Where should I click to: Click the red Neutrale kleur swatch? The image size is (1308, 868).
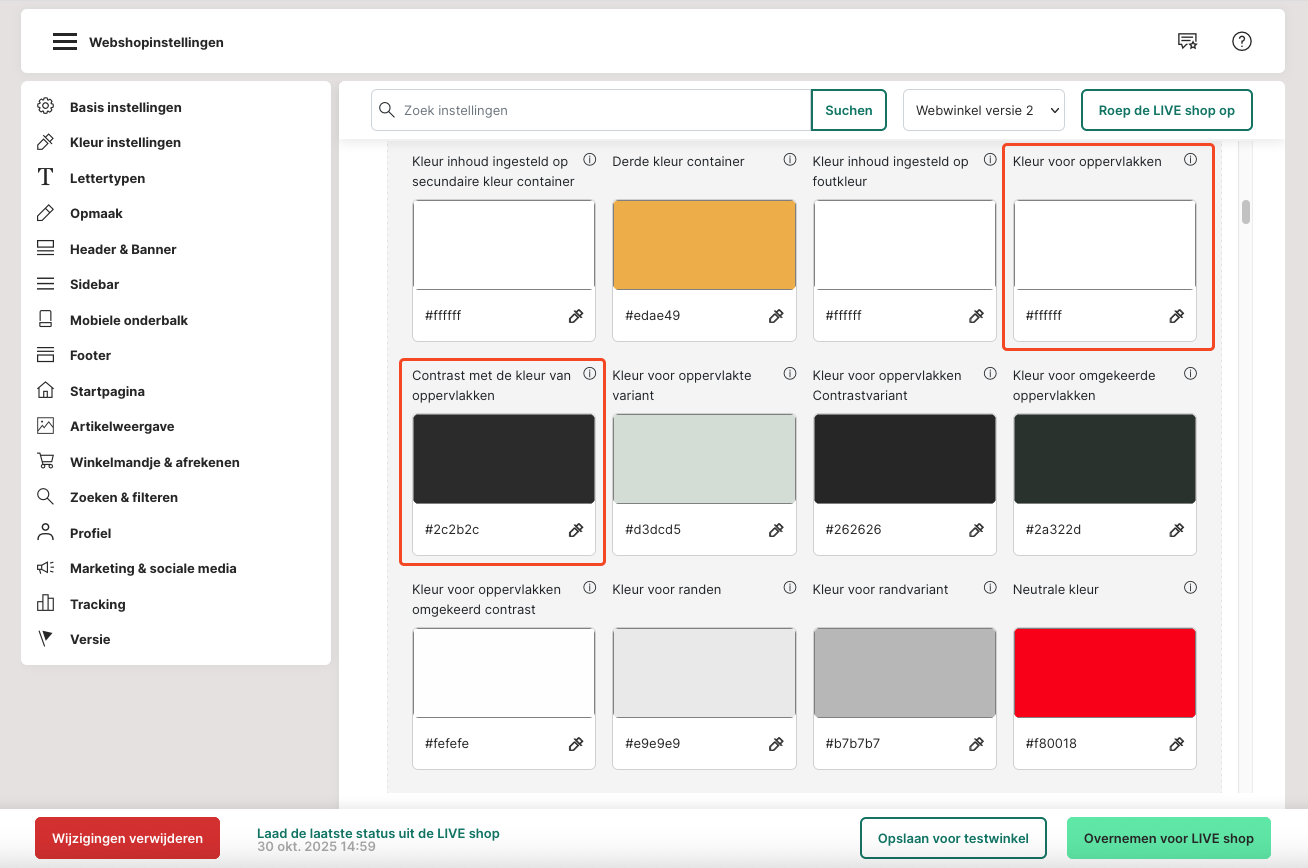point(1104,673)
